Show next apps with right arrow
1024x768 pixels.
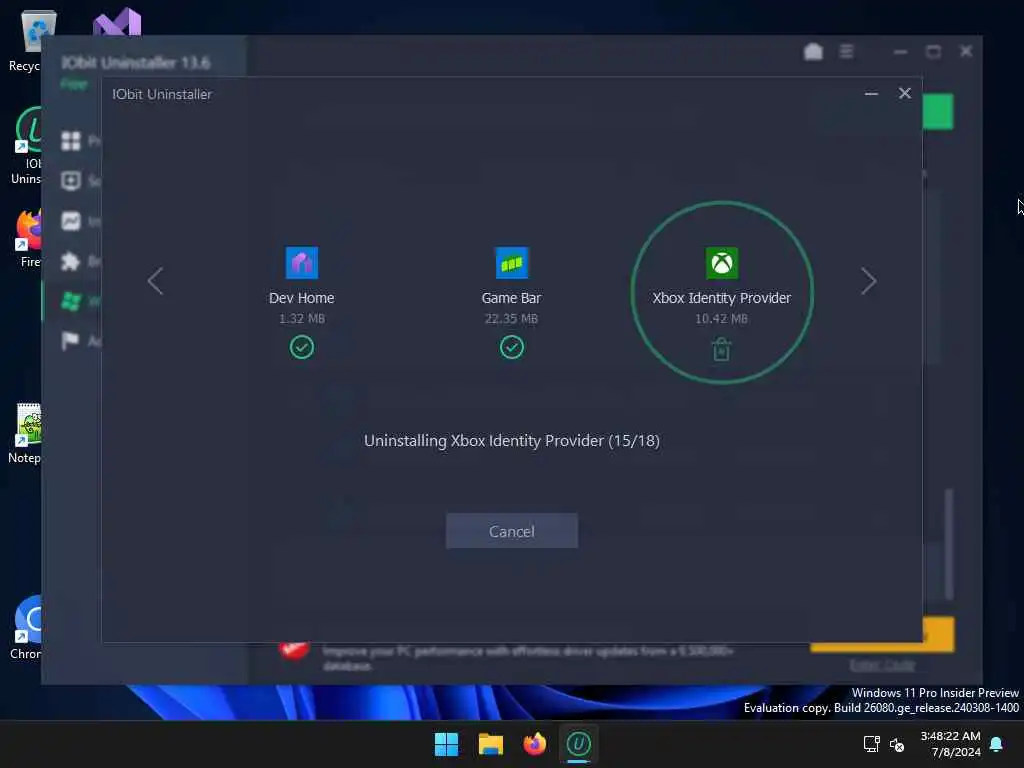click(868, 281)
